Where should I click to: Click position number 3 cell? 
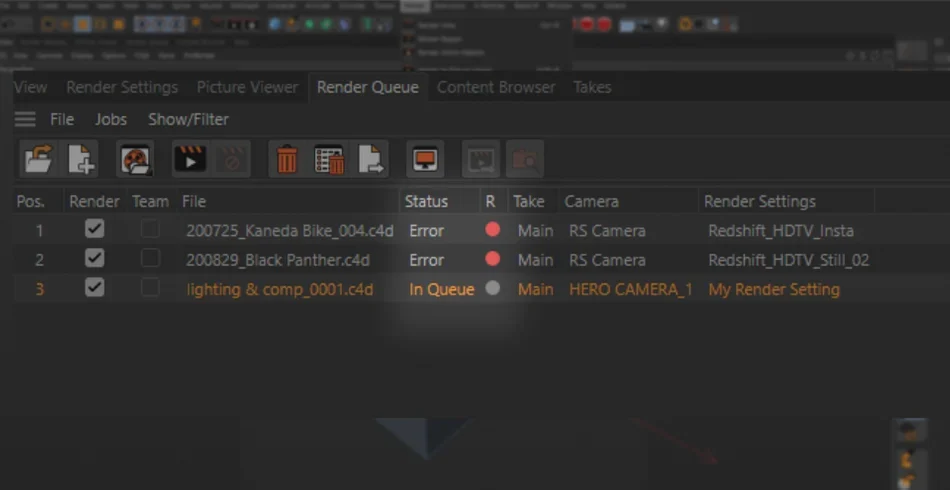coord(39,290)
